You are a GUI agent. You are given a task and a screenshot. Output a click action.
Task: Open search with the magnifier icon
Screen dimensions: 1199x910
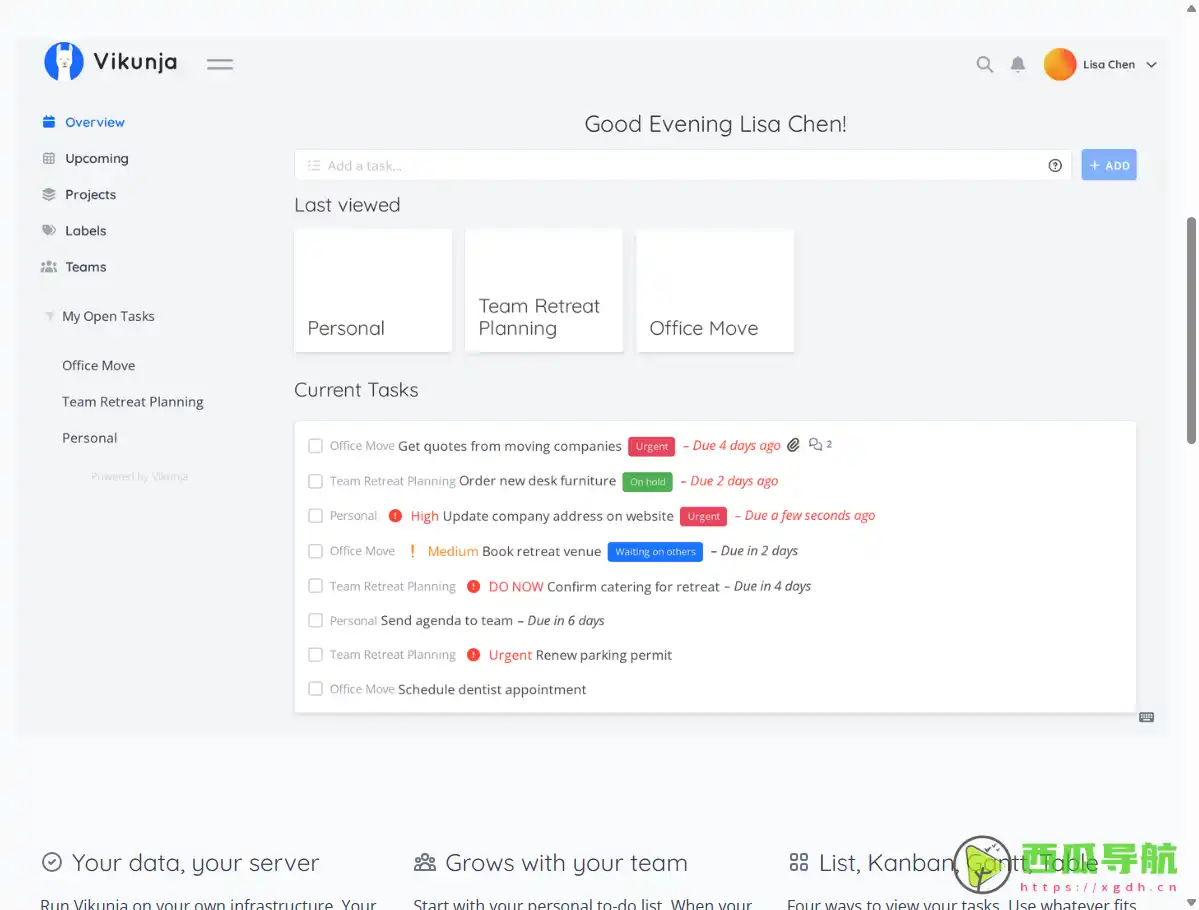click(x=984, y=64)
